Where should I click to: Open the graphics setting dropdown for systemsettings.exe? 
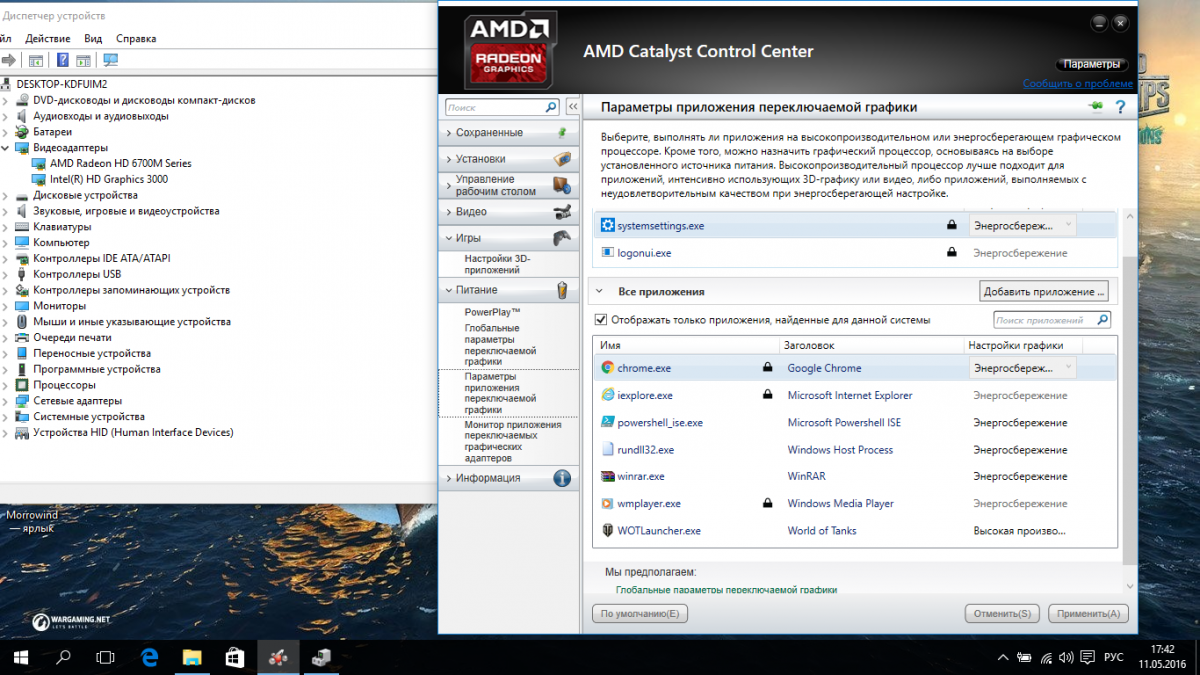(x=1022, y=225)
